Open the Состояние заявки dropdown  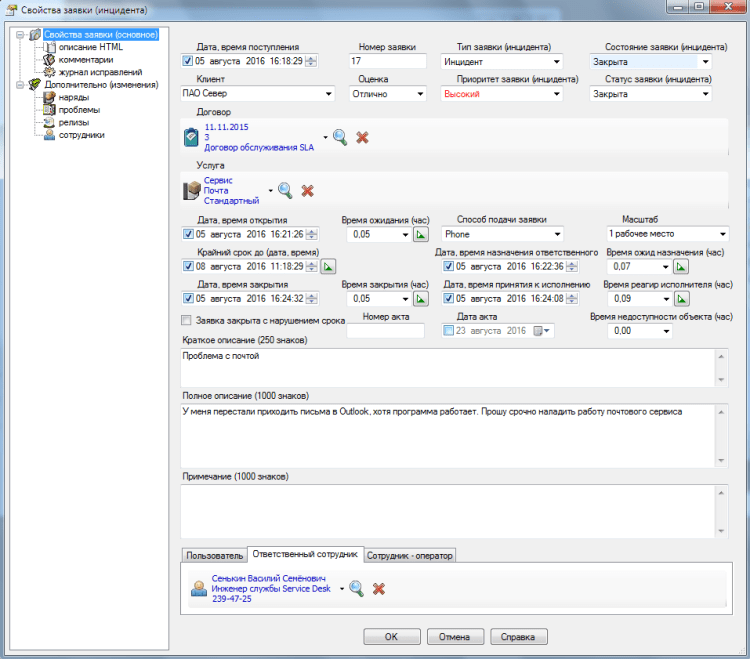pos(706,62)
